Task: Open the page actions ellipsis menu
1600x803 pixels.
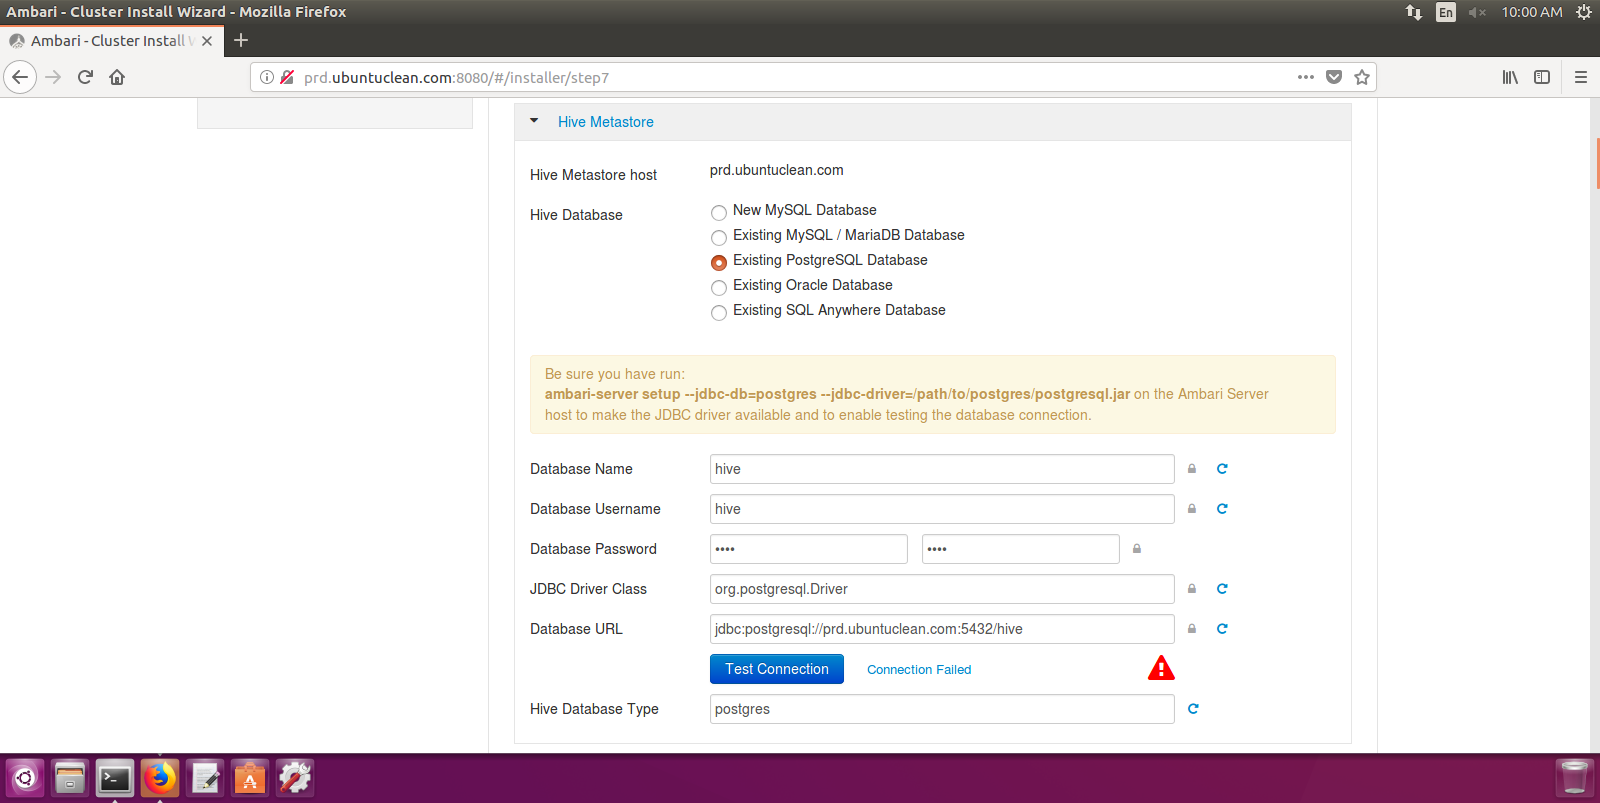Action: tap(1306, 77)
